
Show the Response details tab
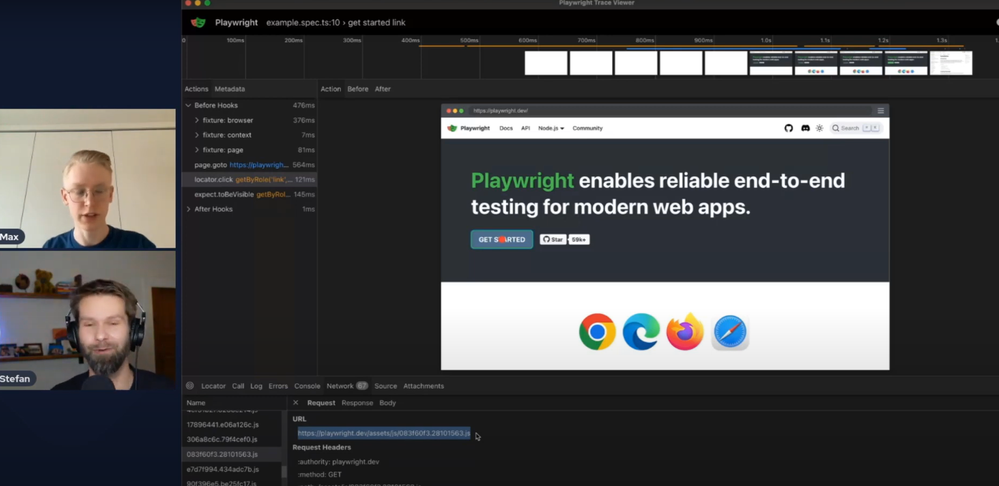pos(357,403)
